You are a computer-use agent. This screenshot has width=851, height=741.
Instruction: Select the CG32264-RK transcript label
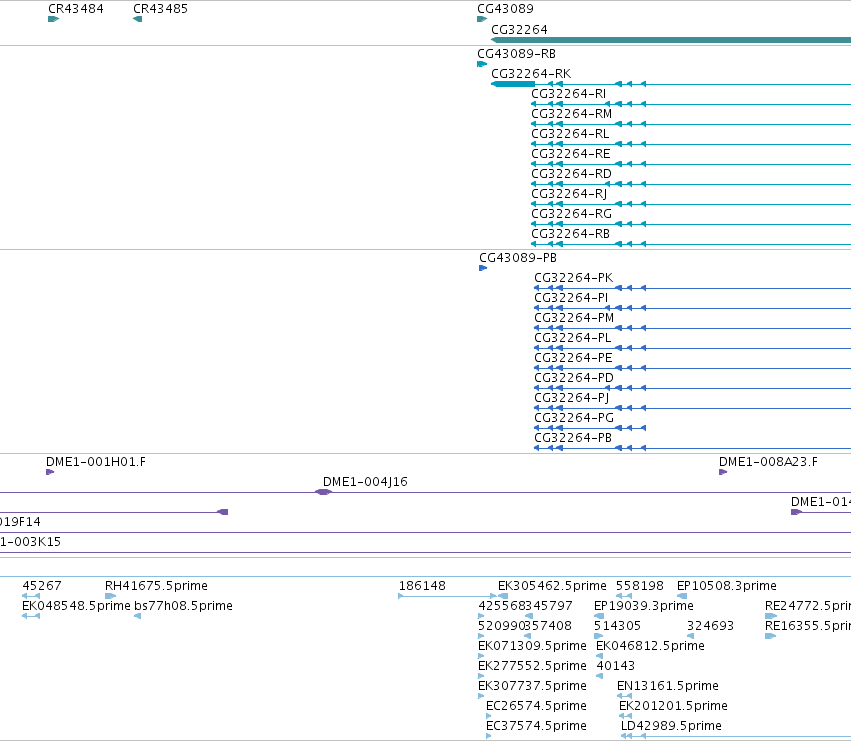tap(531, 74)
